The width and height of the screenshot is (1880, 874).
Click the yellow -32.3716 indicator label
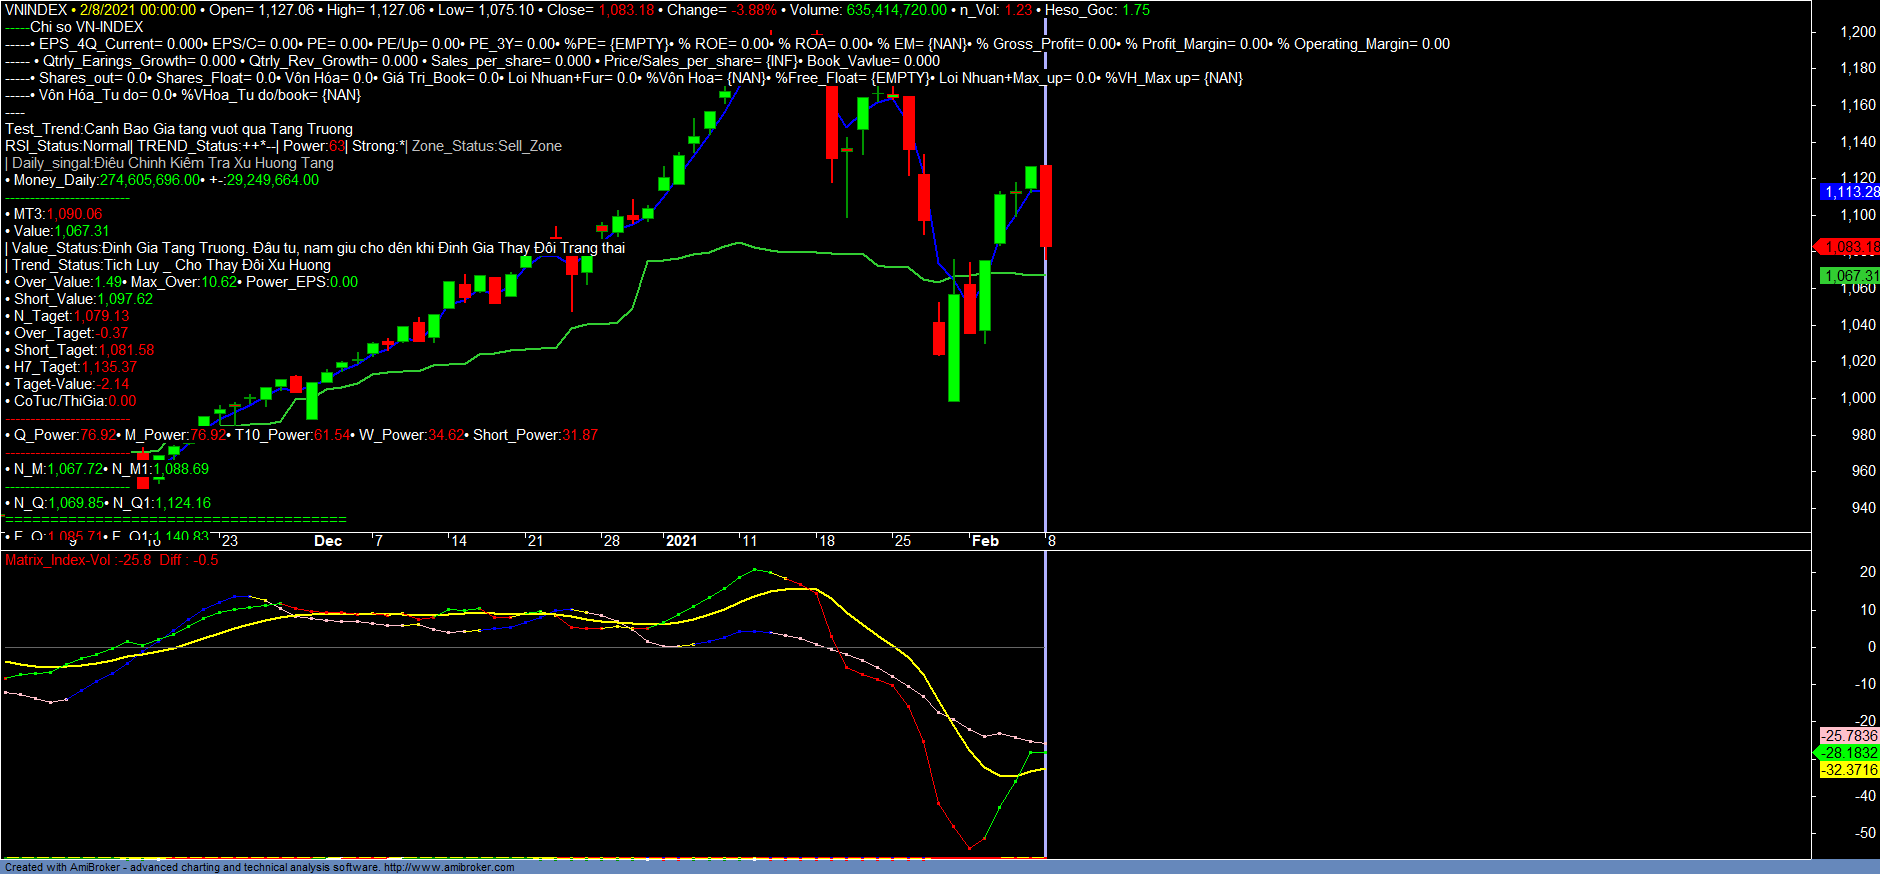click(1849, 770)
